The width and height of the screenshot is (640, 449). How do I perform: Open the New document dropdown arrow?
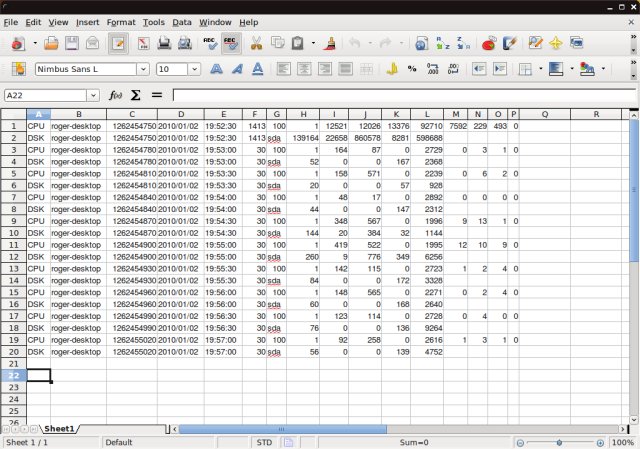coord(35,43)
